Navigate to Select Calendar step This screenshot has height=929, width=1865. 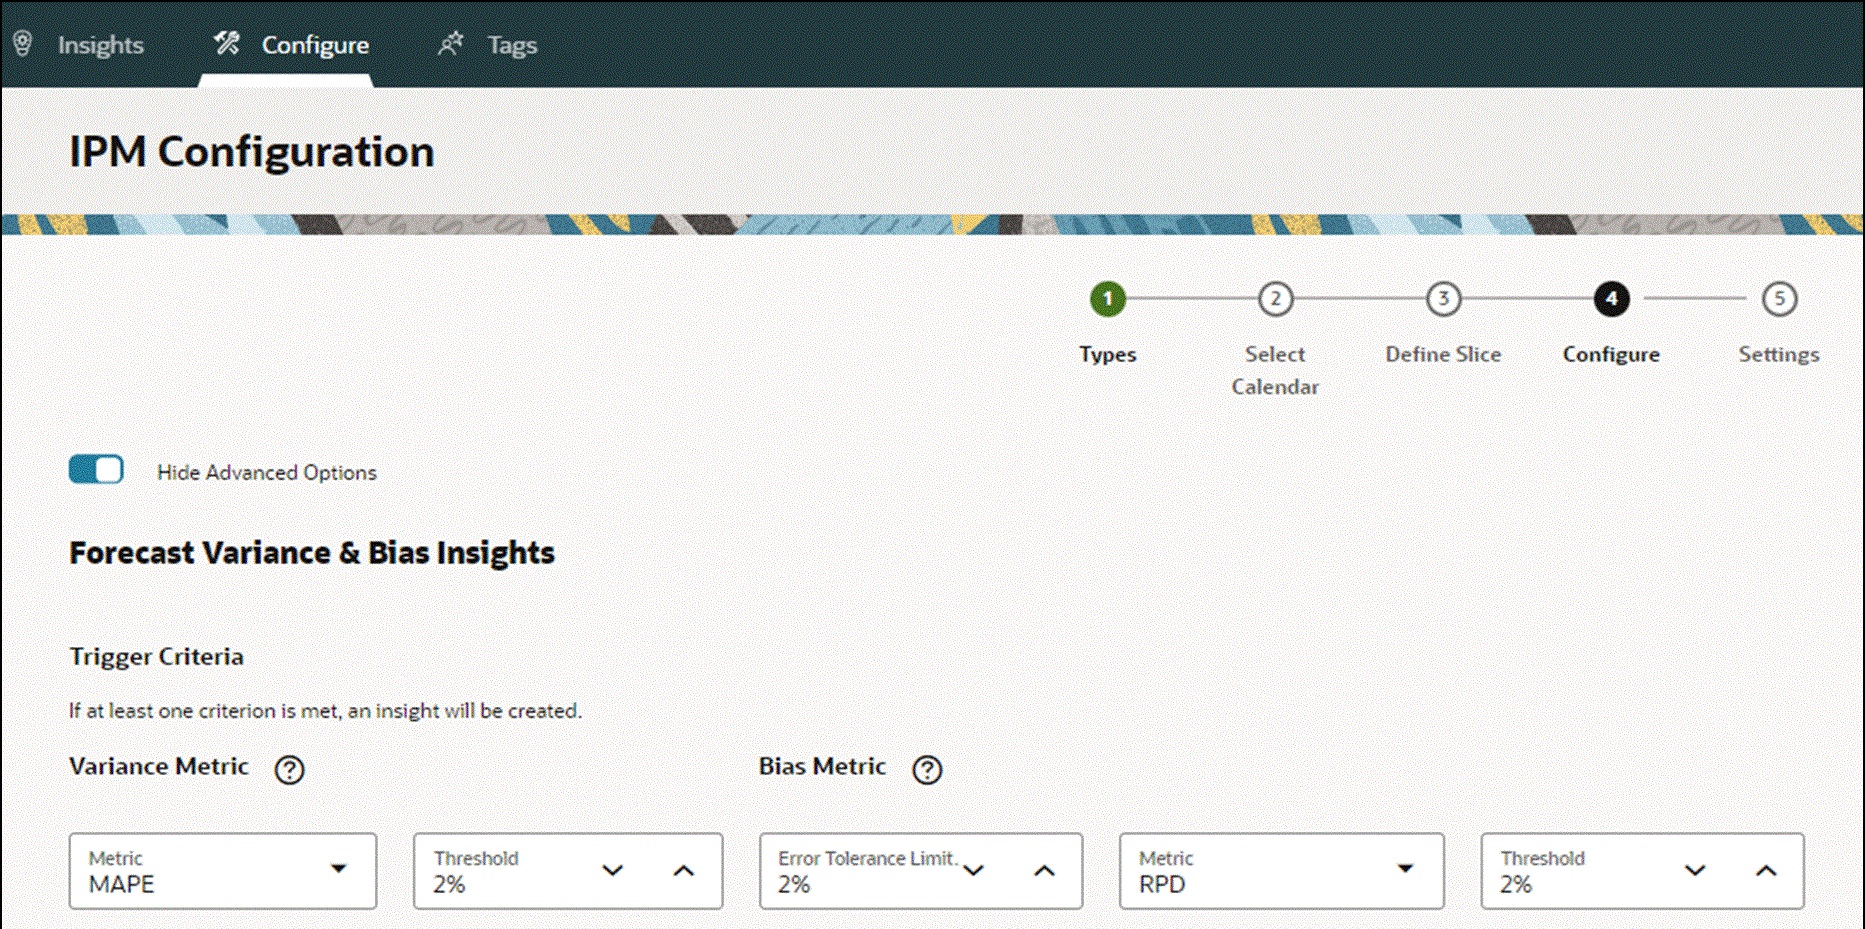tap(1275, 298)
